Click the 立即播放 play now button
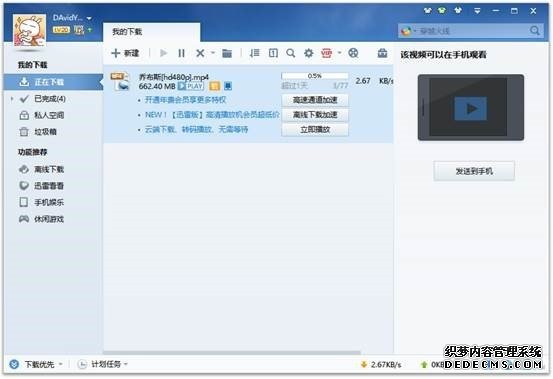 pos(315,130)
